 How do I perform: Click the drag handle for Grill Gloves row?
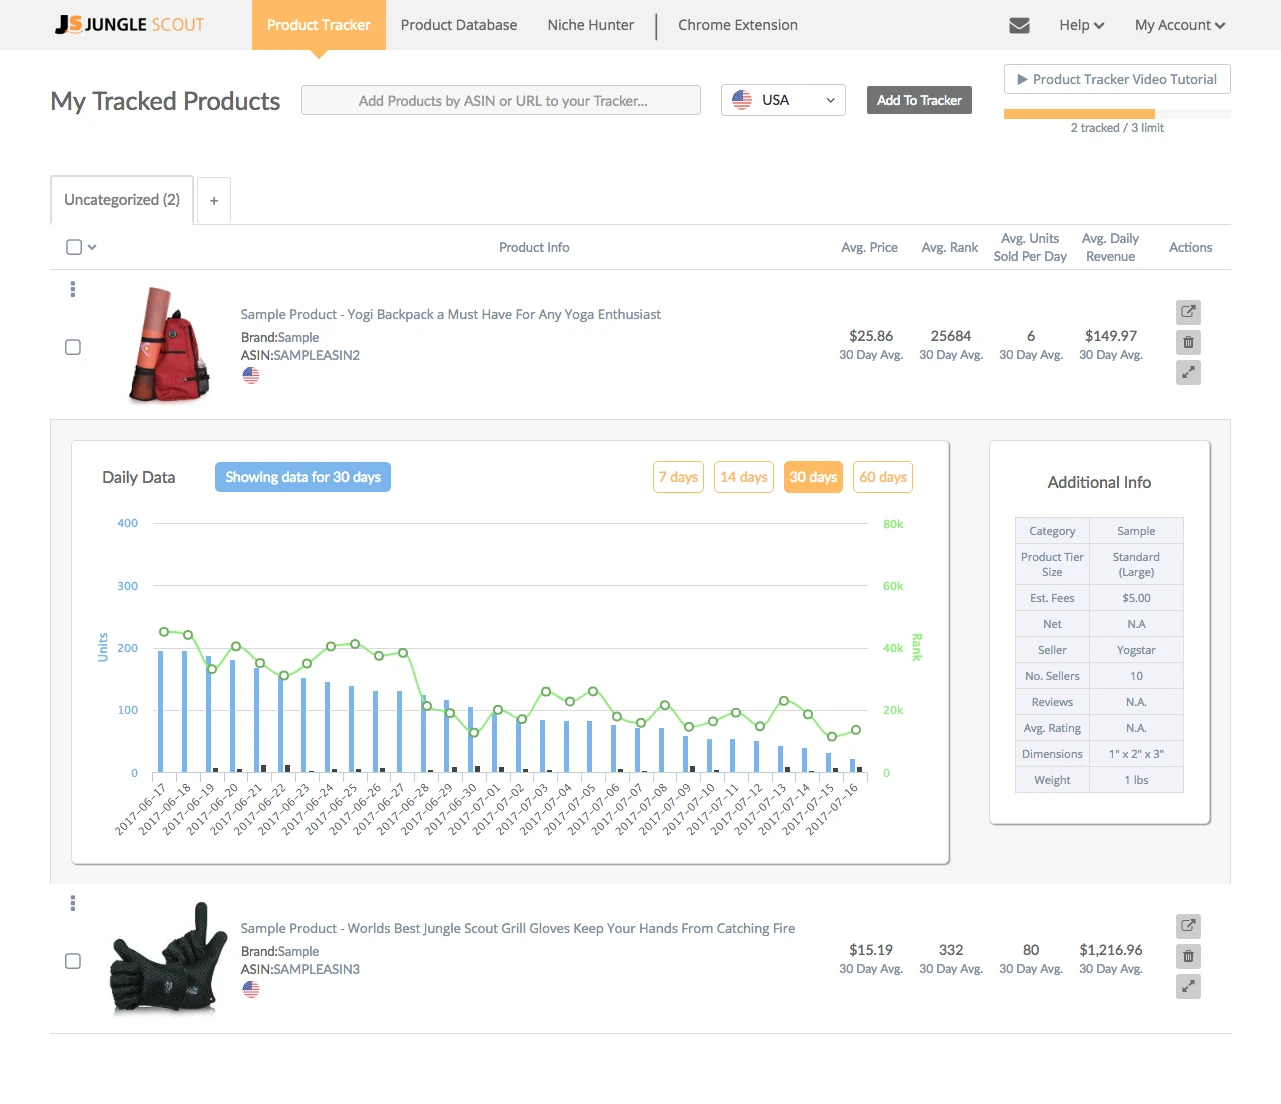tap(73, 903)
